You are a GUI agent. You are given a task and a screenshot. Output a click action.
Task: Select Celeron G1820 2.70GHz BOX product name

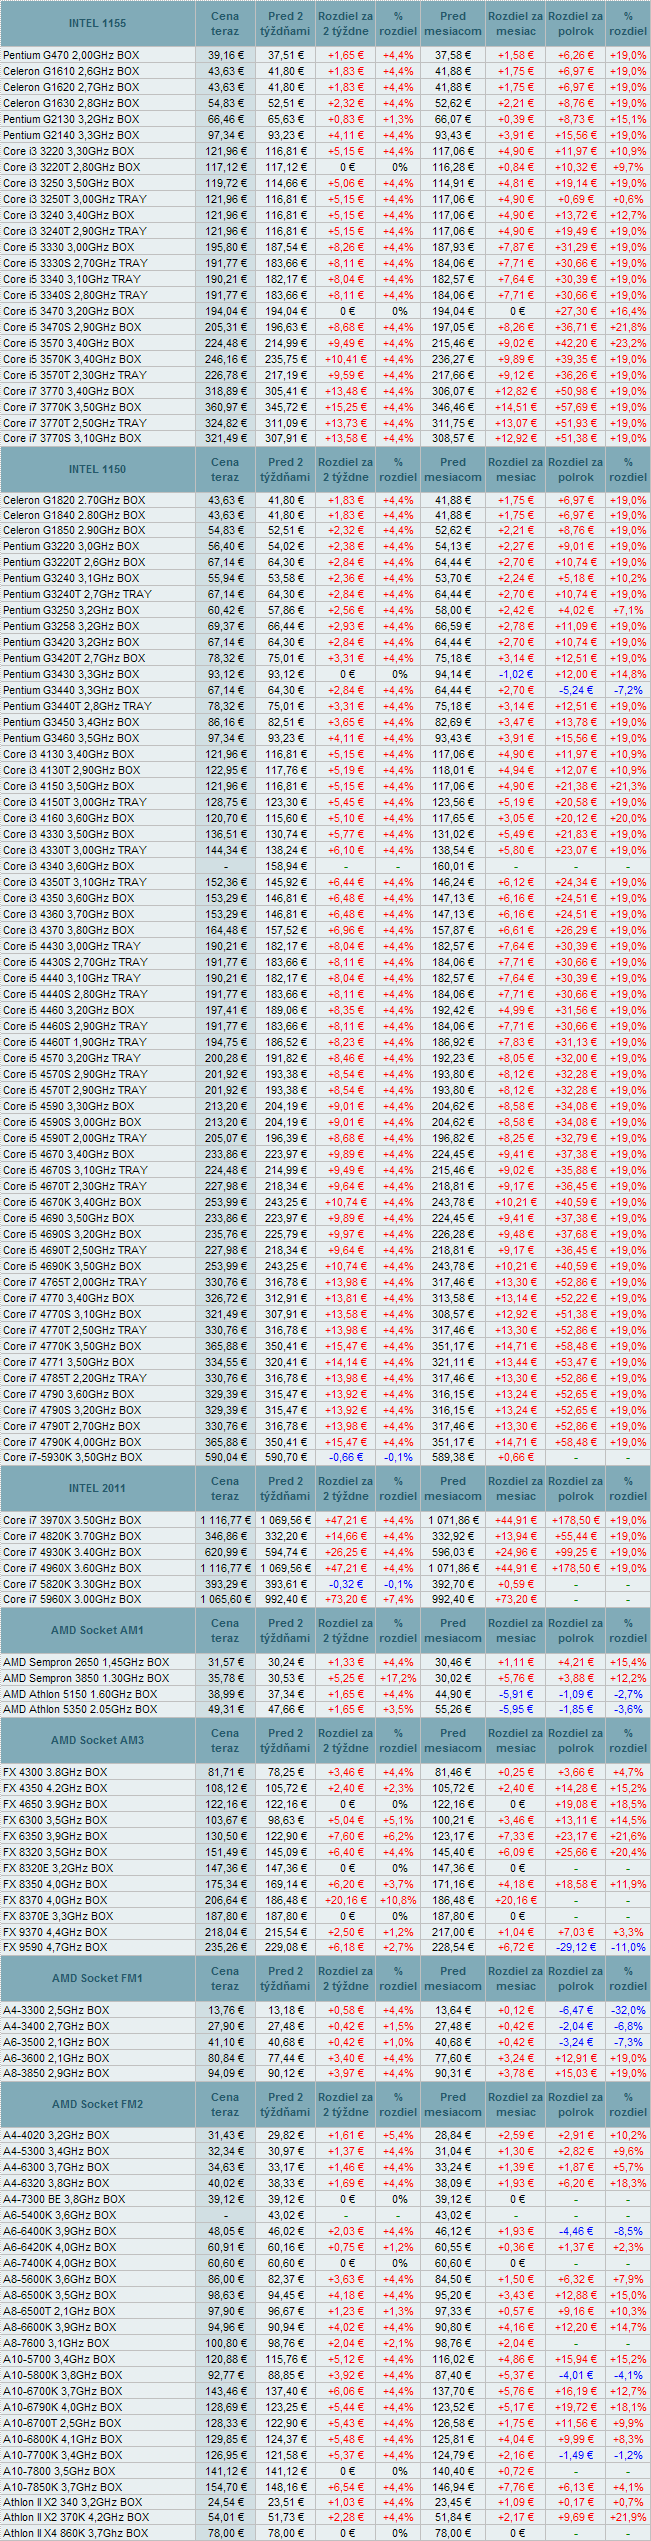[74, 500]
